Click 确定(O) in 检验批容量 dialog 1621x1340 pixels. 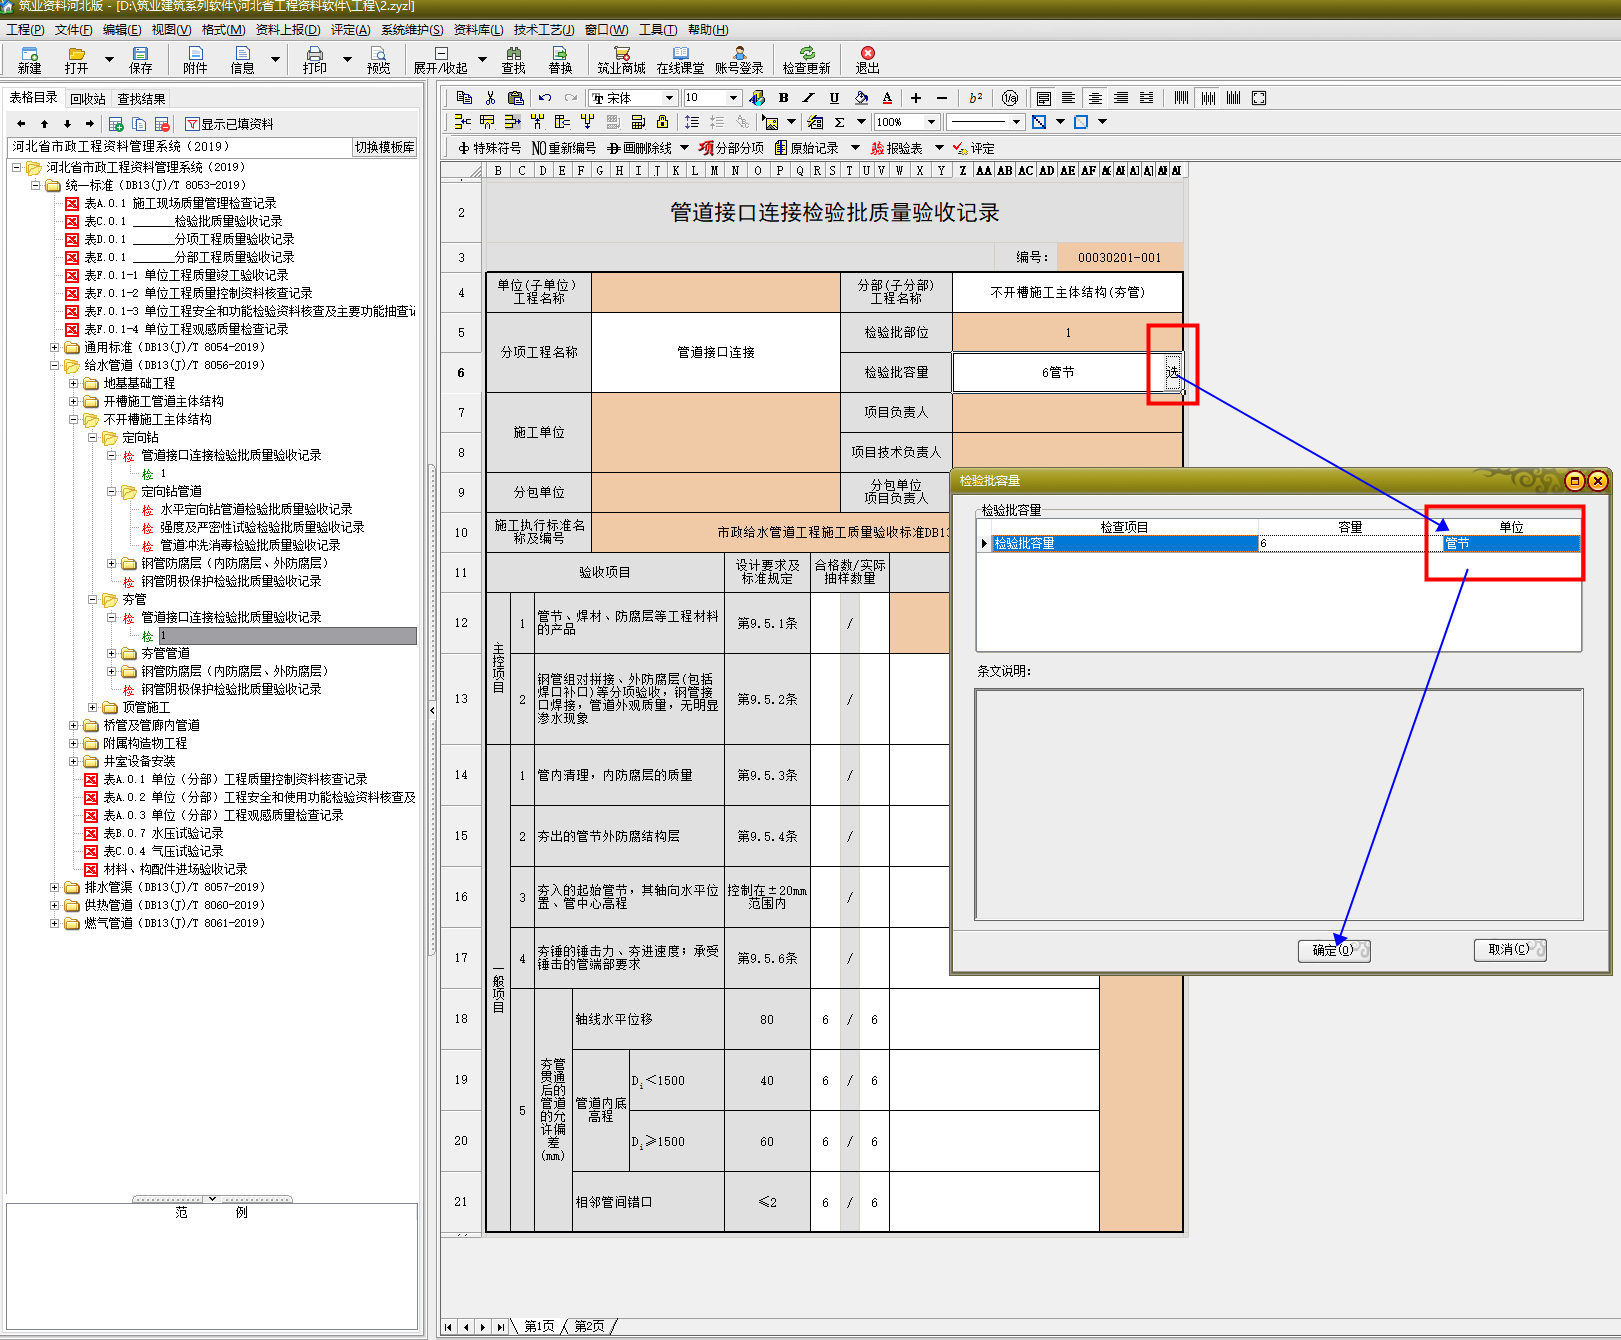[x=1334, y=950]
